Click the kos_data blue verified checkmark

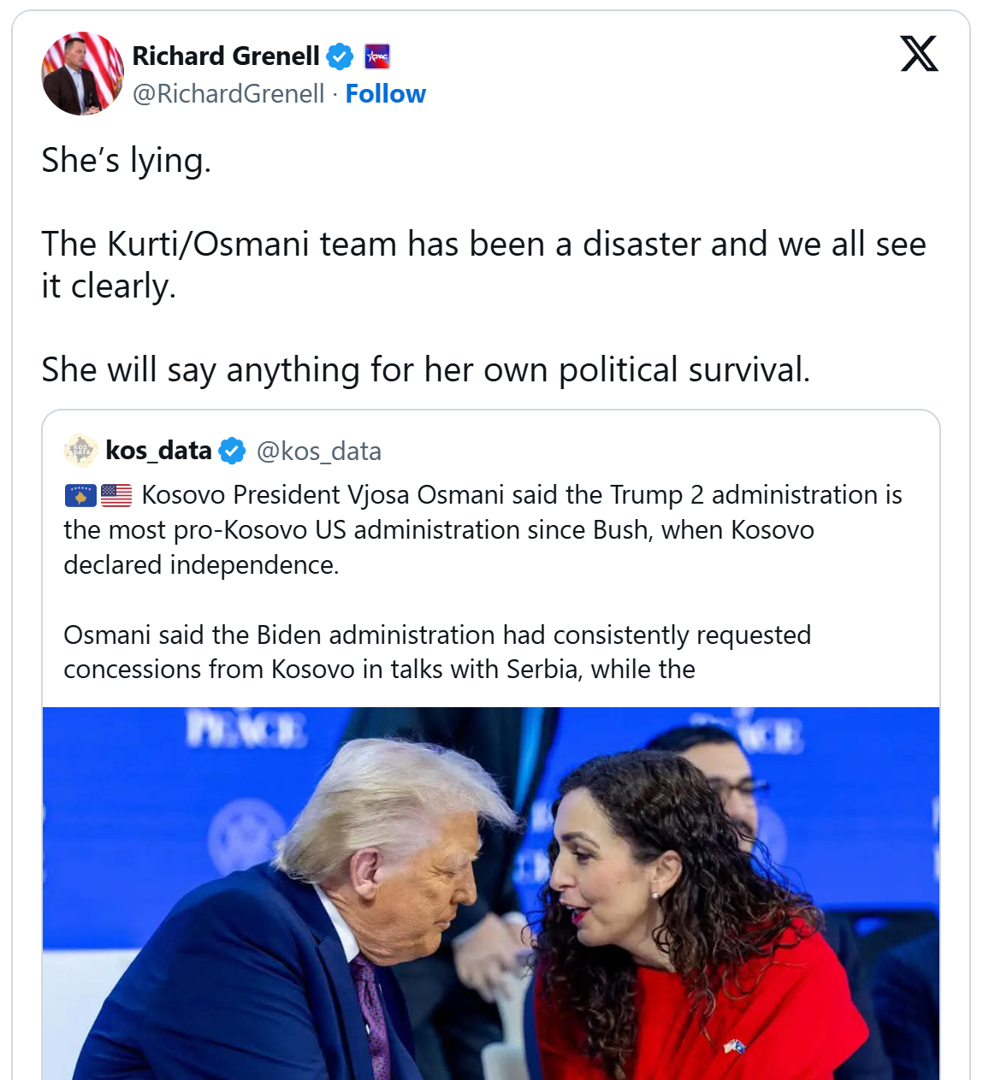[x=232, y=451]
